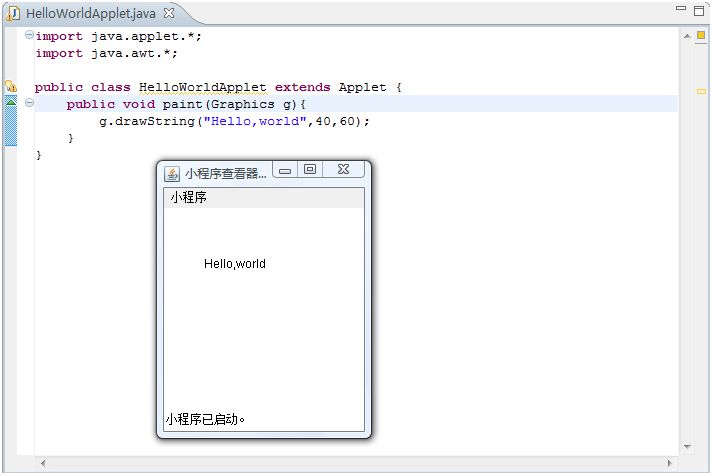712x475 pixels.
Task: Click the green override triangle marker
Action: [11, 102]
